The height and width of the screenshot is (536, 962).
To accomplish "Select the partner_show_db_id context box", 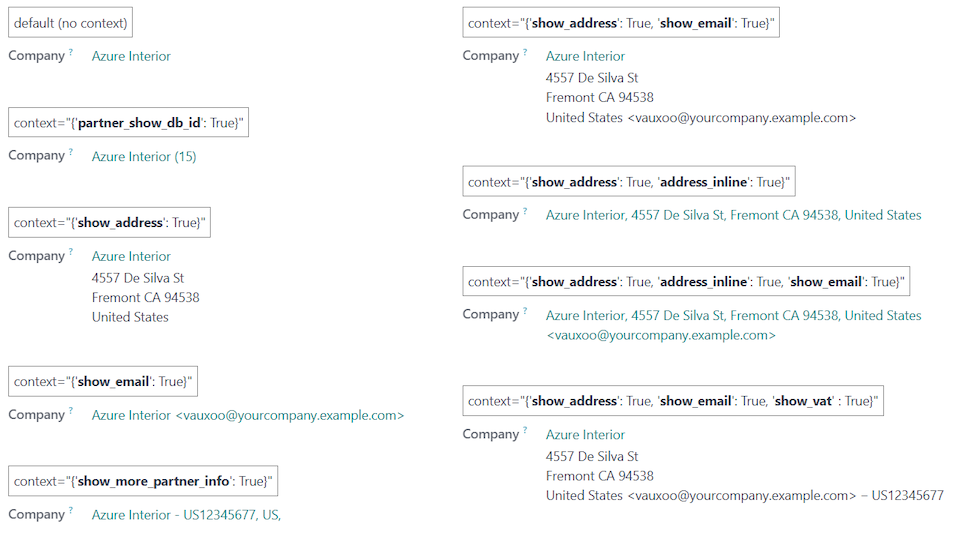I will point(128,123).
